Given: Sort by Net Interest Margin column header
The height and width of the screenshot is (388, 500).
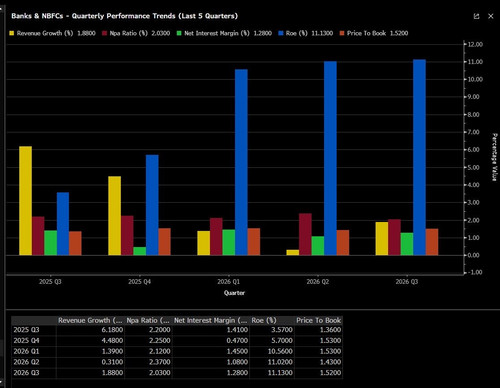Looking at the screenshot, I should pos(211,320).
